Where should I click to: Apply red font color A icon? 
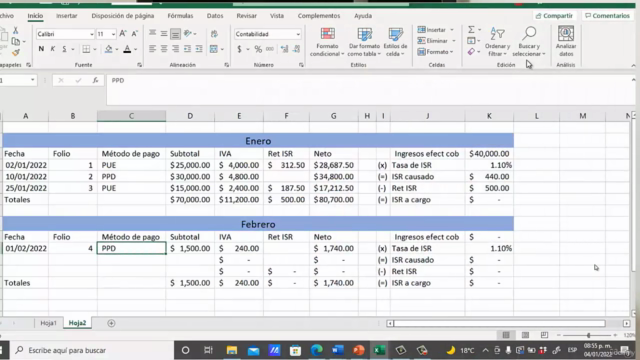[x=127, y=49]
